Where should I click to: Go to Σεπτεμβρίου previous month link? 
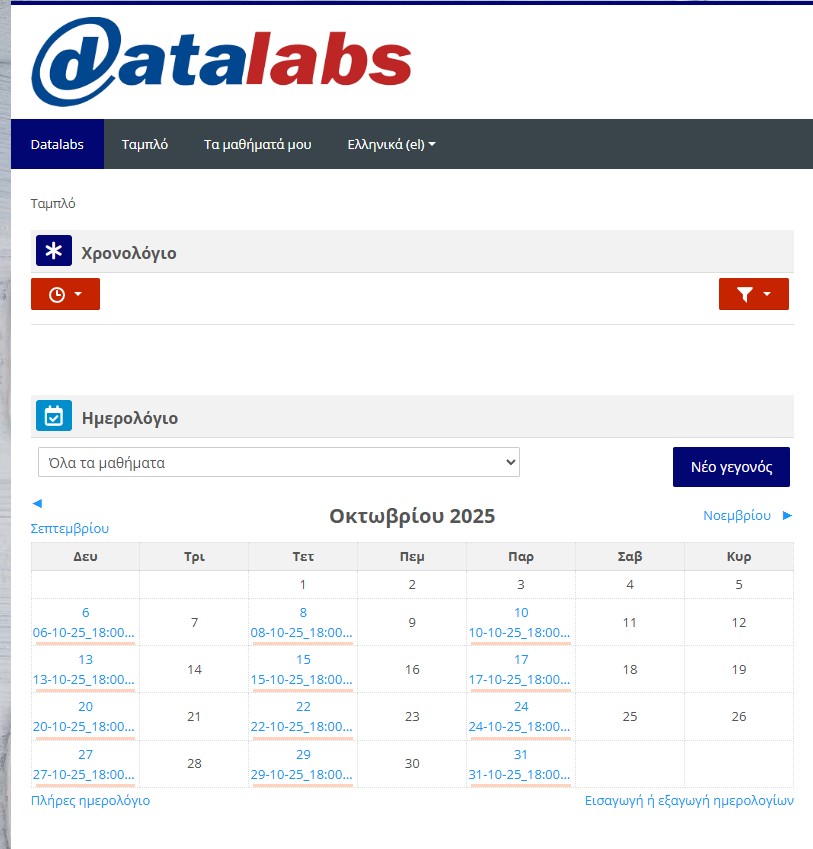pyautogui.click(x=70, y=528)
